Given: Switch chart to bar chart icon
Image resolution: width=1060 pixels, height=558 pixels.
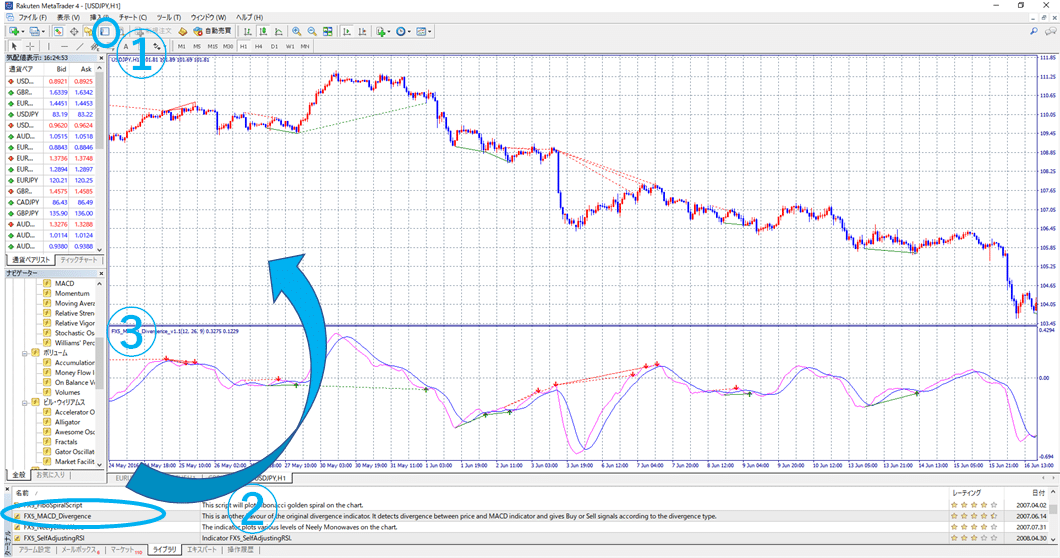Looking at the screenshot, I should pyautogui.click(x=248, y=31).
